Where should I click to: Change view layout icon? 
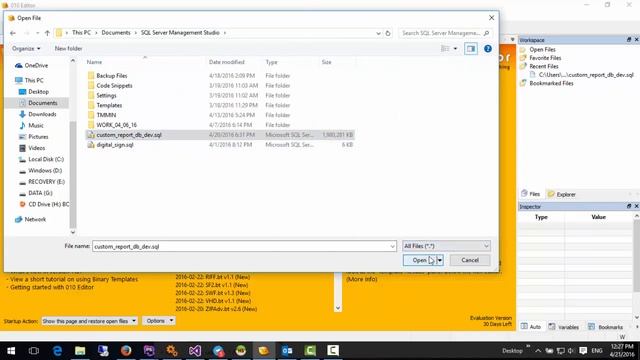(x=444, y=49)
